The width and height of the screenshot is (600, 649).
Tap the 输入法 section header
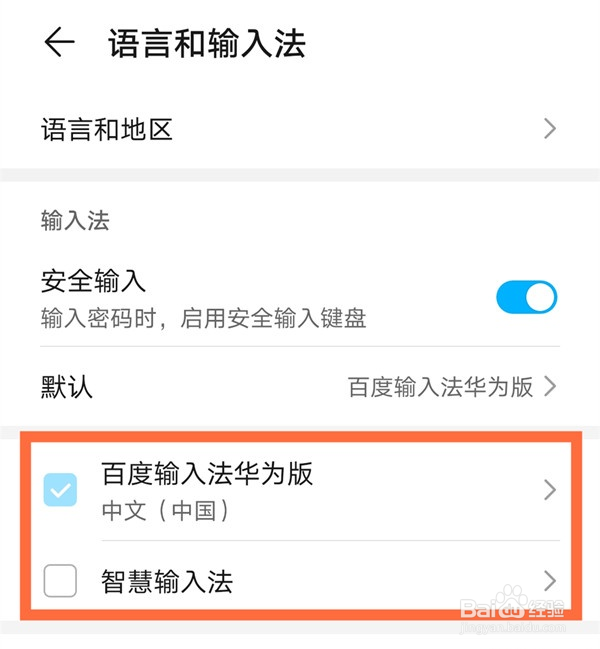click(75, 220)
